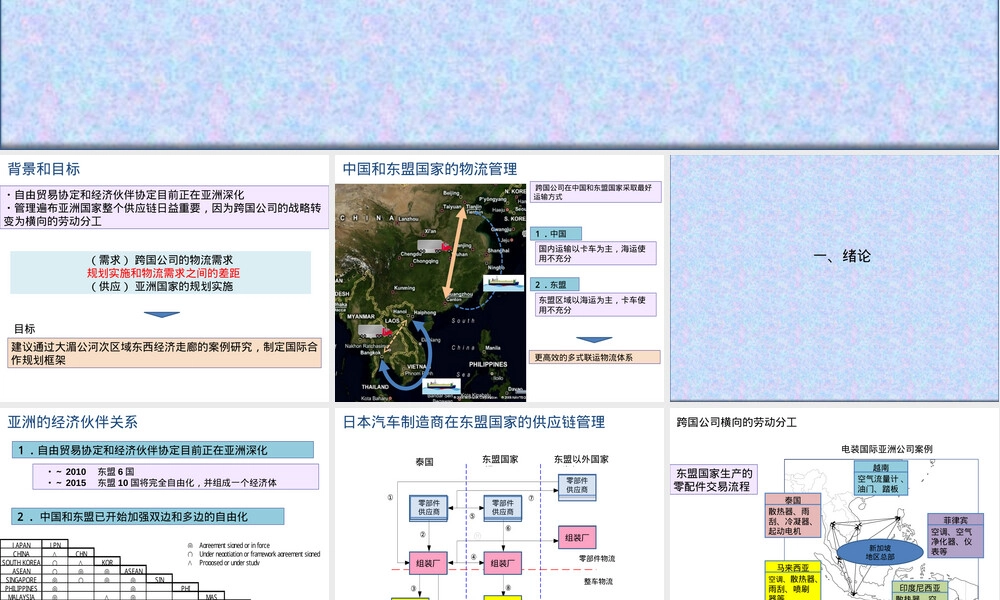
Task: Click the box 国内运输以卡车为主，海运使用不充分
Action: coord(596,253)
